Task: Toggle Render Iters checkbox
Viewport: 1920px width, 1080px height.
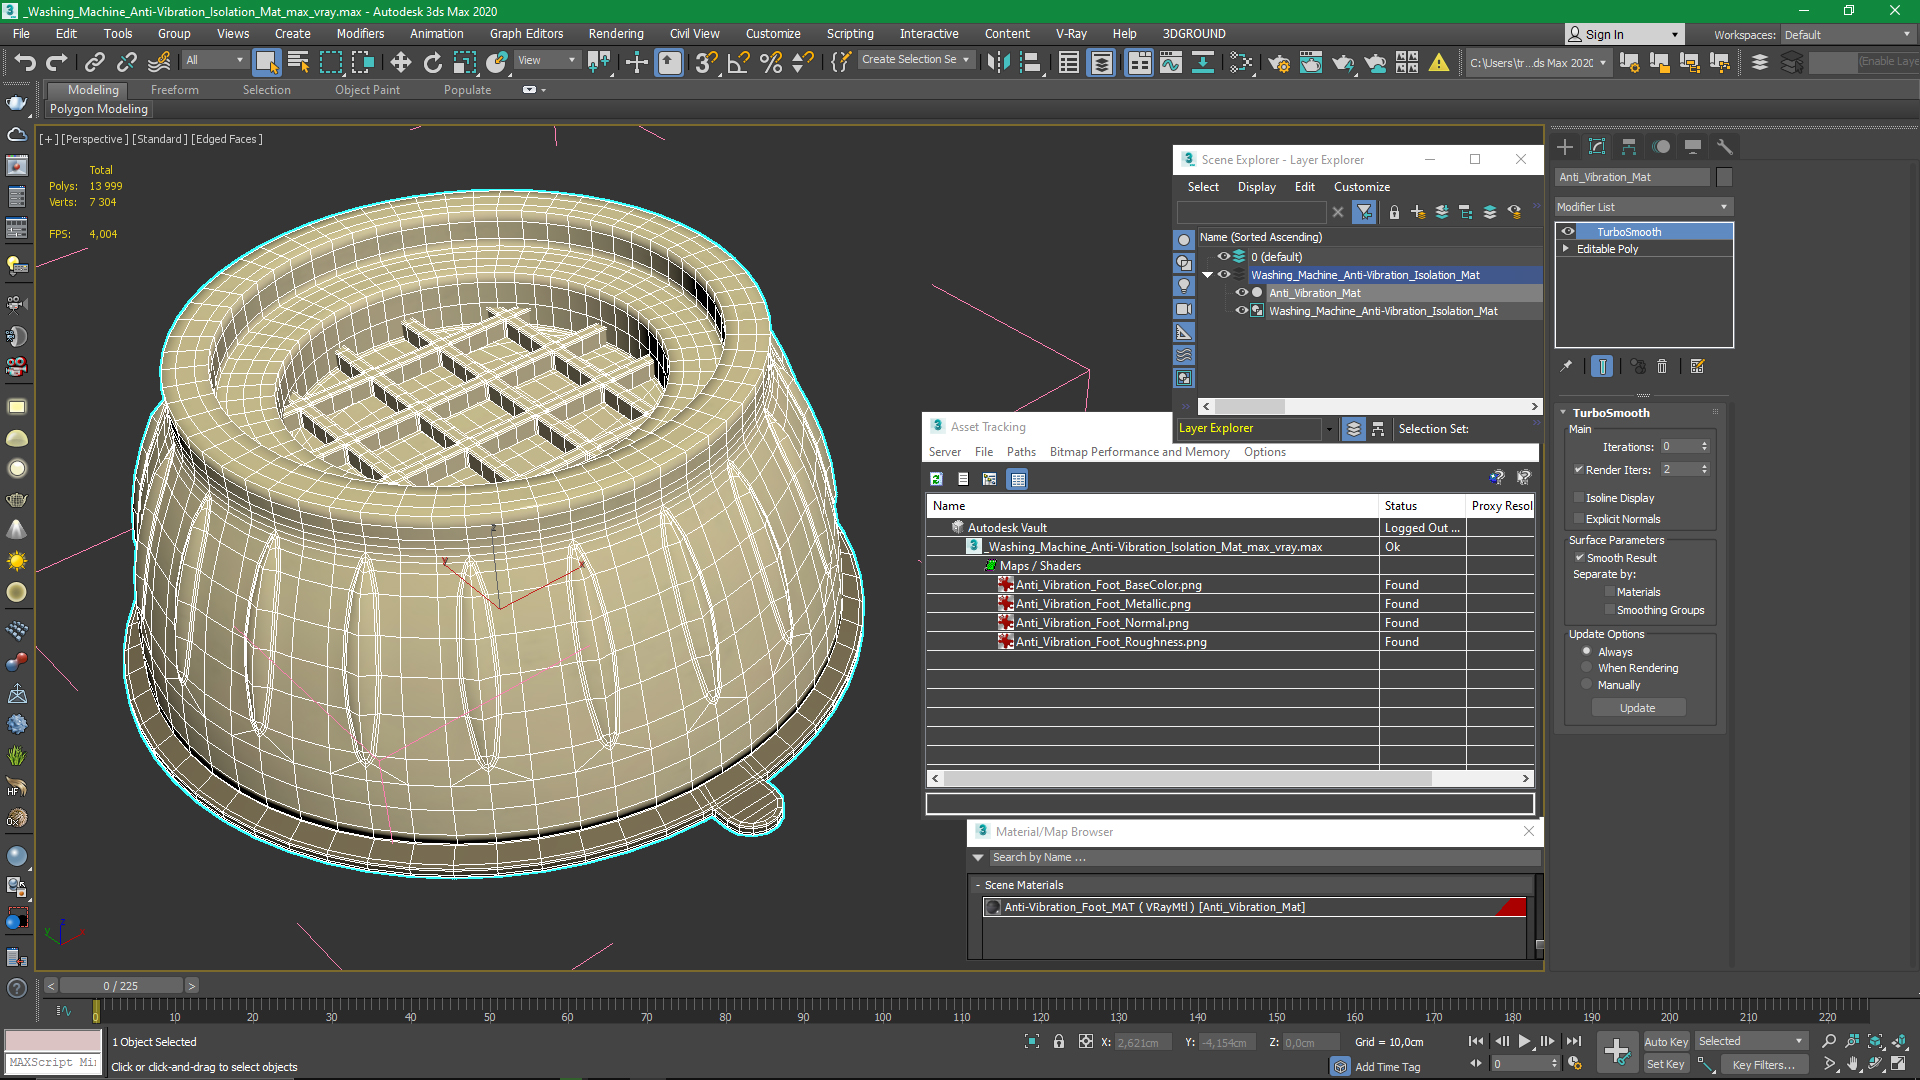Action: pos(1579,469)
